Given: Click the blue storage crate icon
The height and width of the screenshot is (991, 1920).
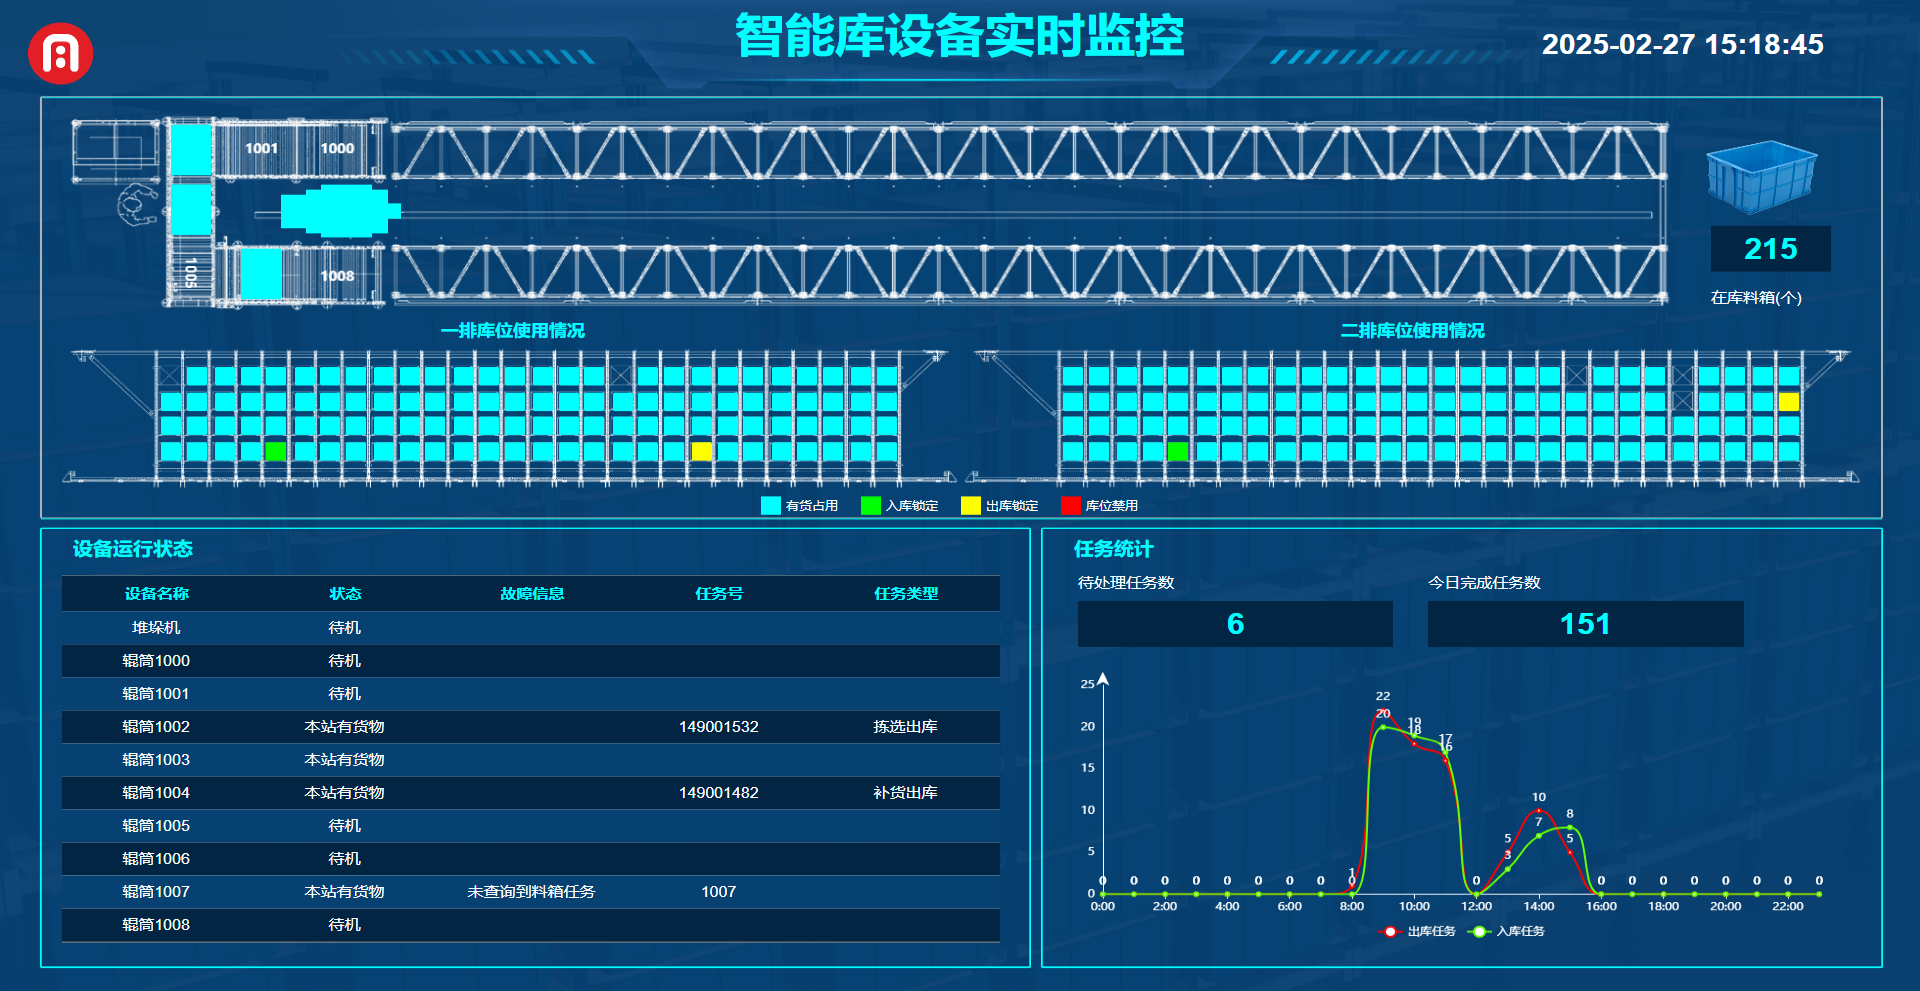Looking at the screenshot, I should 1761,177.
